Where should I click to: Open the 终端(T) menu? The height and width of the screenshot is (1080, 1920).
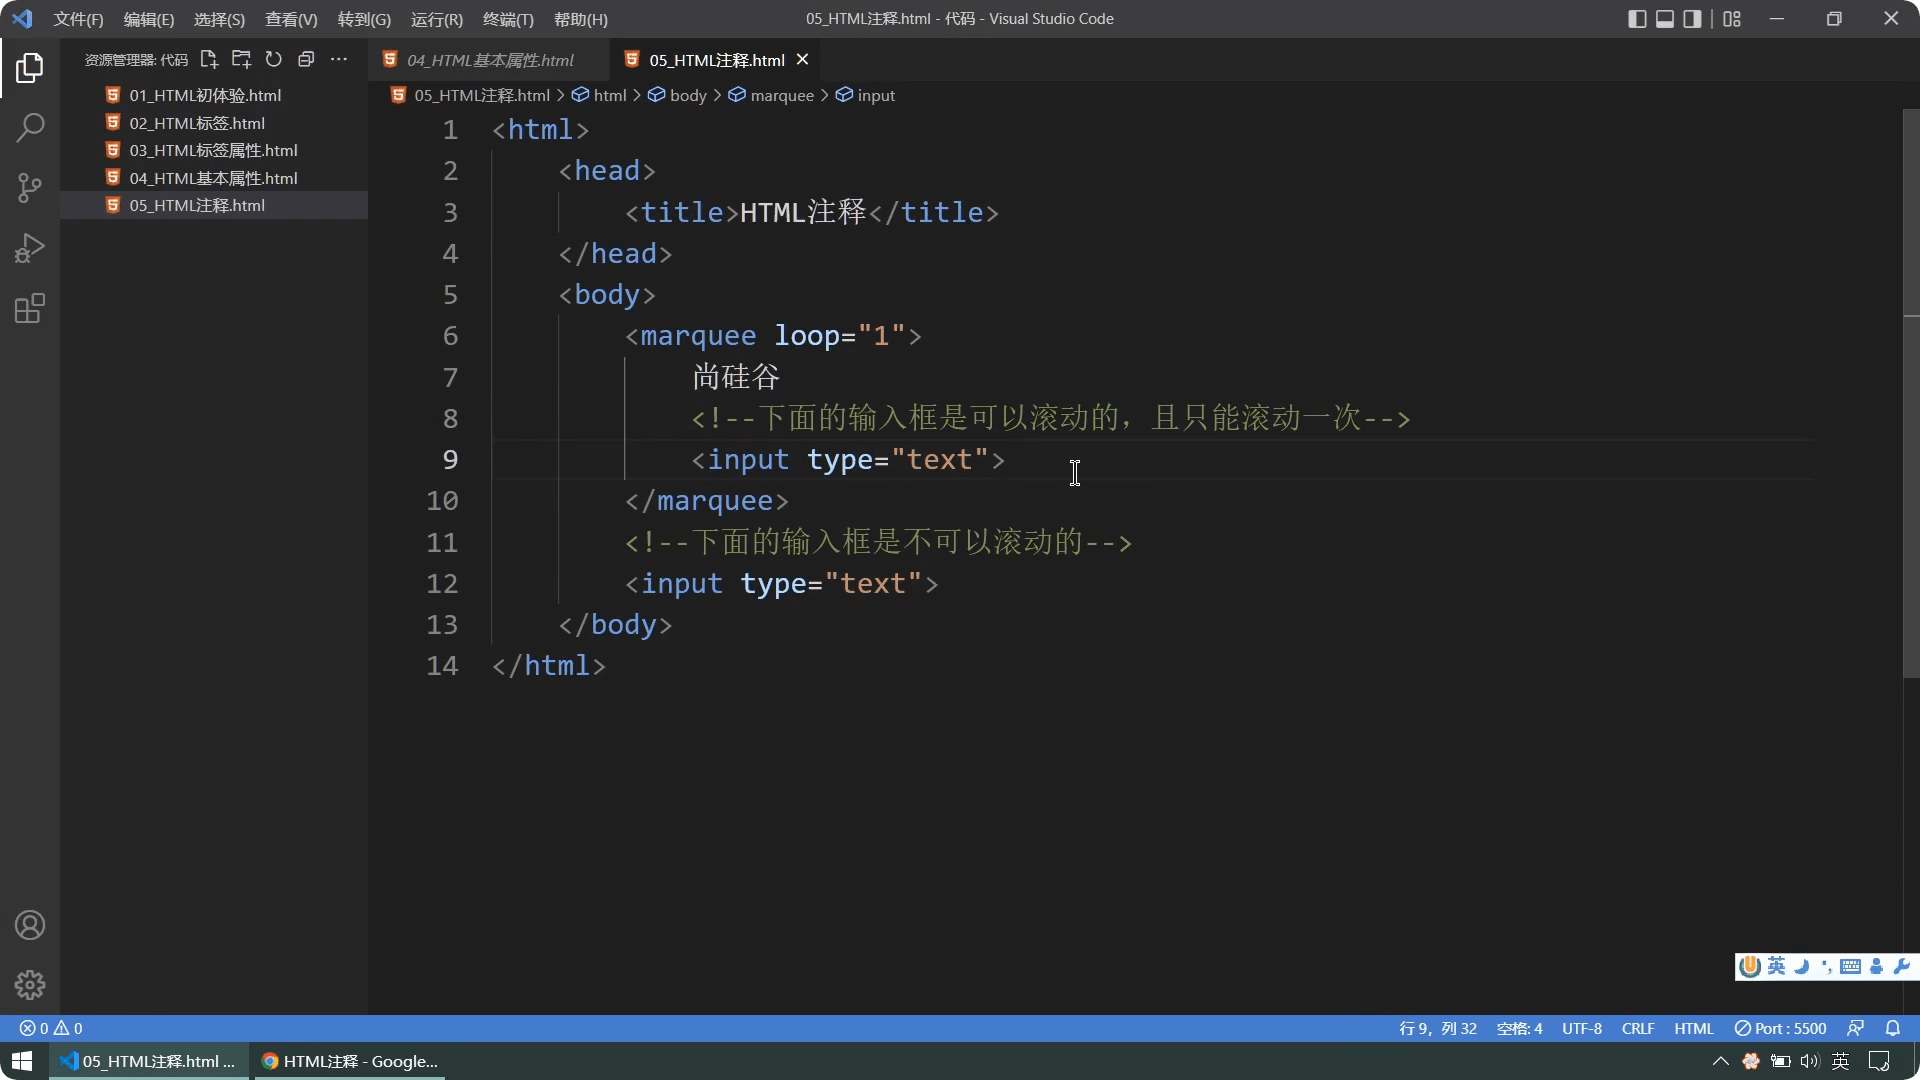tap(508, 19)
